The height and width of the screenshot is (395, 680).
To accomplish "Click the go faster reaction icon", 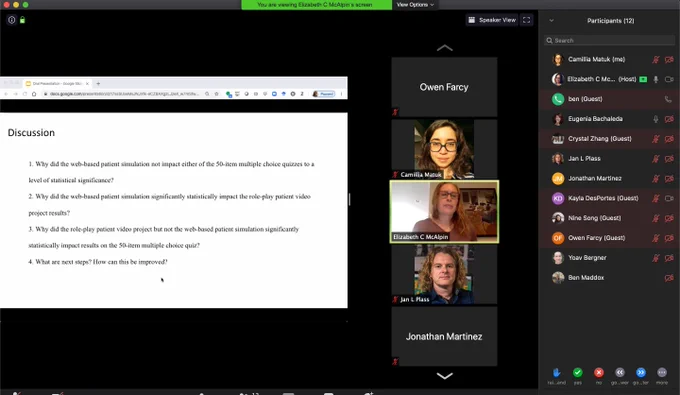I will pos(641,372).
